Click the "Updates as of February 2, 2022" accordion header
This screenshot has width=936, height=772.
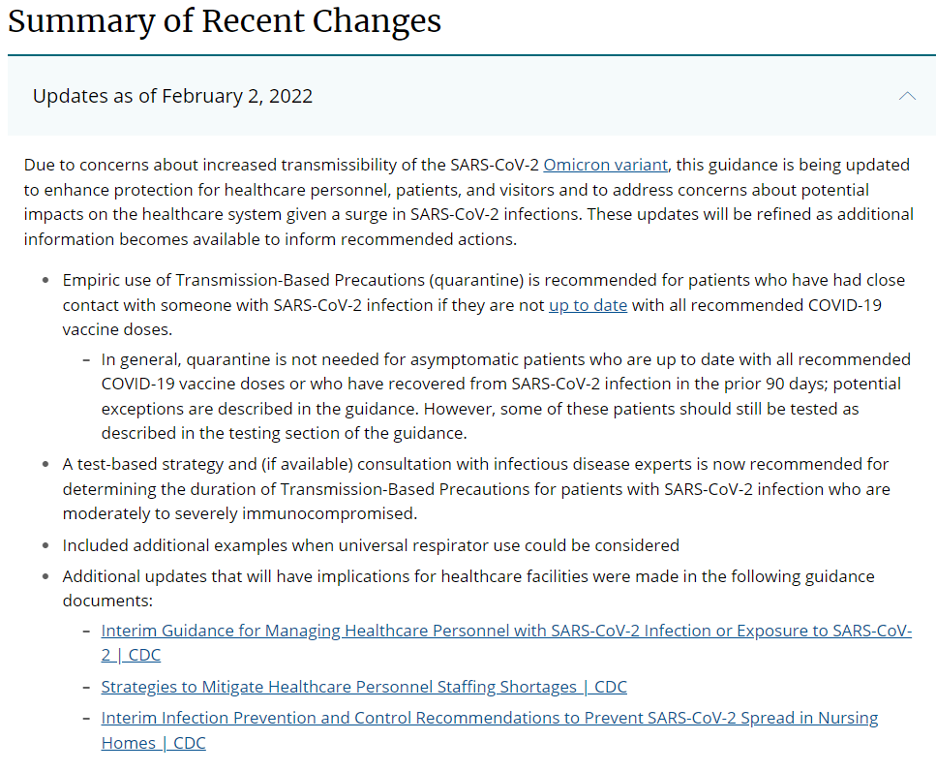pos(173,96)
